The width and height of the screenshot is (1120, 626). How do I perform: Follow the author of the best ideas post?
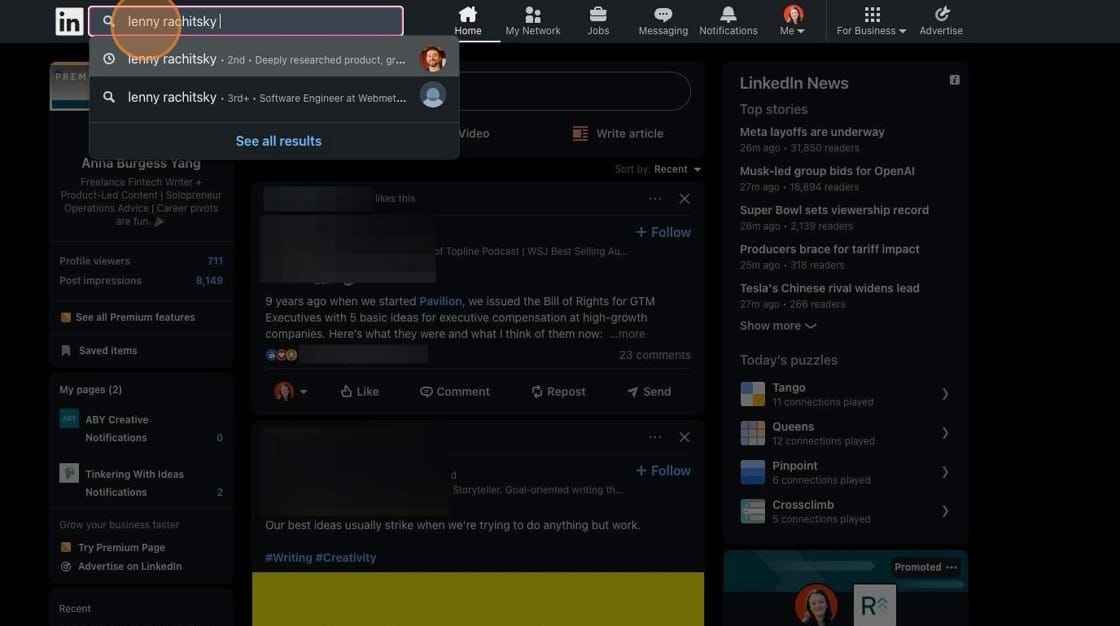coord(663,471)
